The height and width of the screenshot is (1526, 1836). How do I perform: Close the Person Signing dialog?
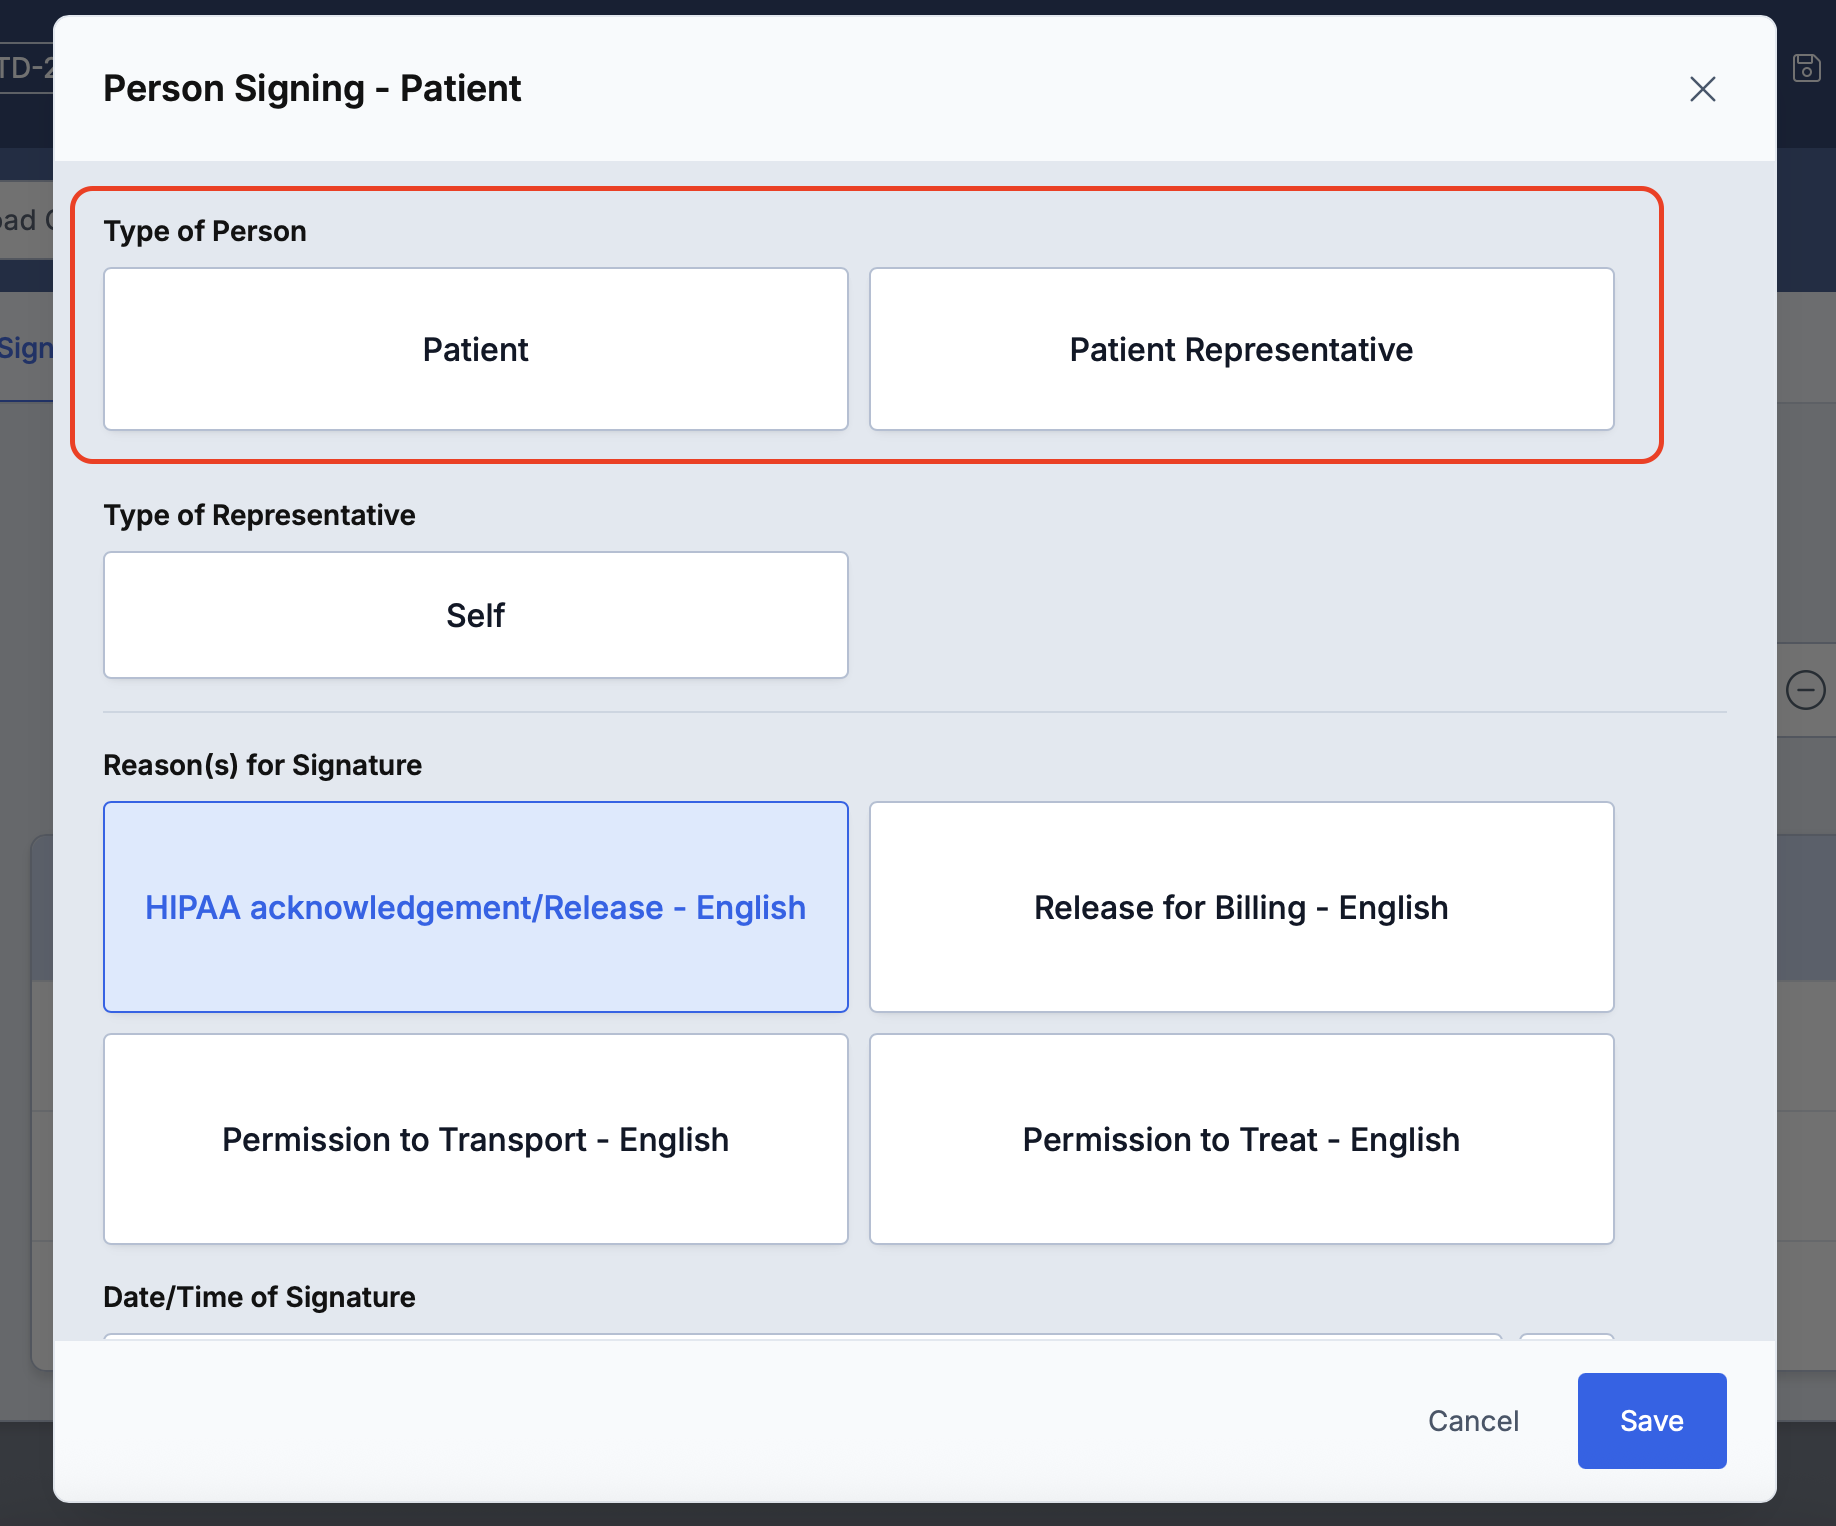(x=1702, y=89)
